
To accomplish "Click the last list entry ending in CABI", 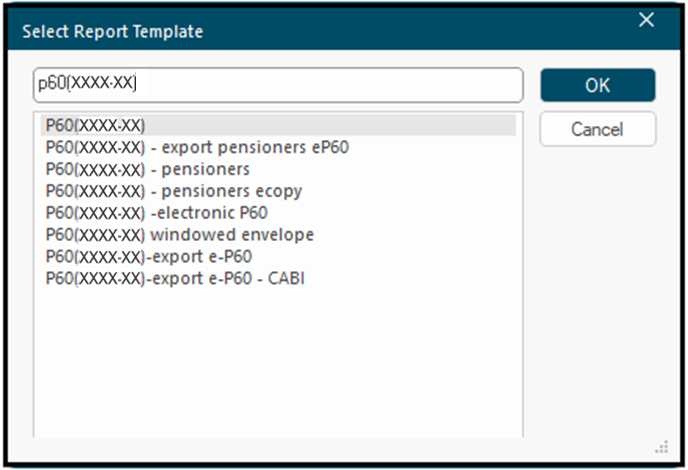I will tap(175, 279).
